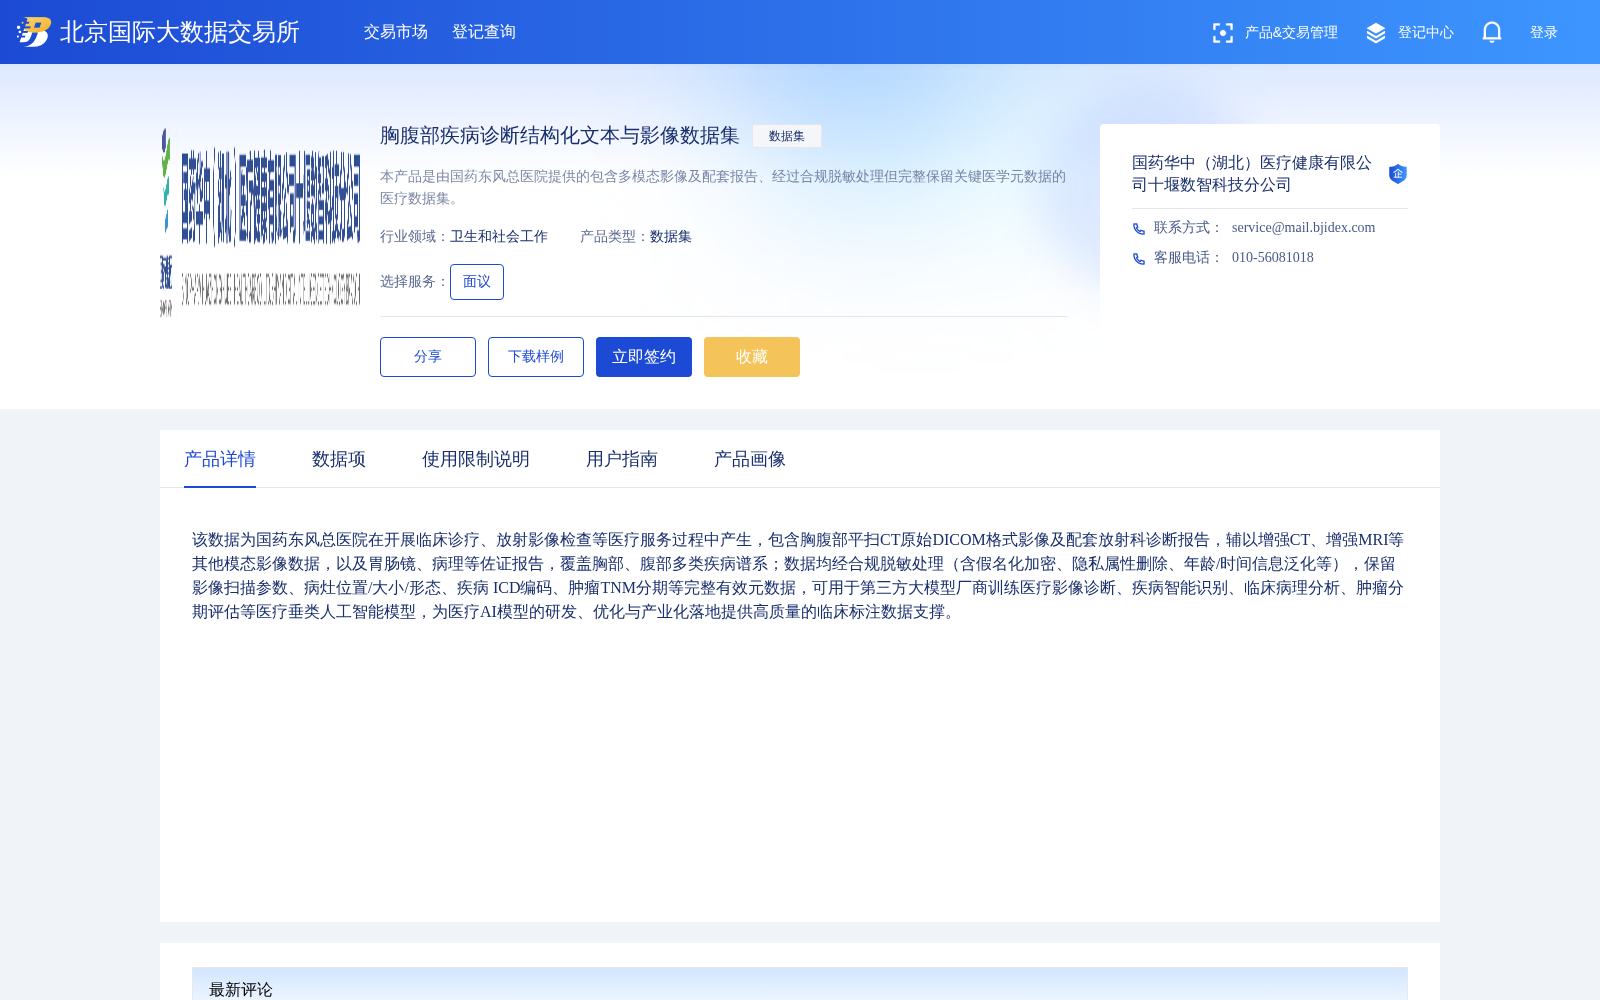Switch to the 产品详情 tab
The width and height of the screenshot is (1600, 1000).
tap(220, 459)
